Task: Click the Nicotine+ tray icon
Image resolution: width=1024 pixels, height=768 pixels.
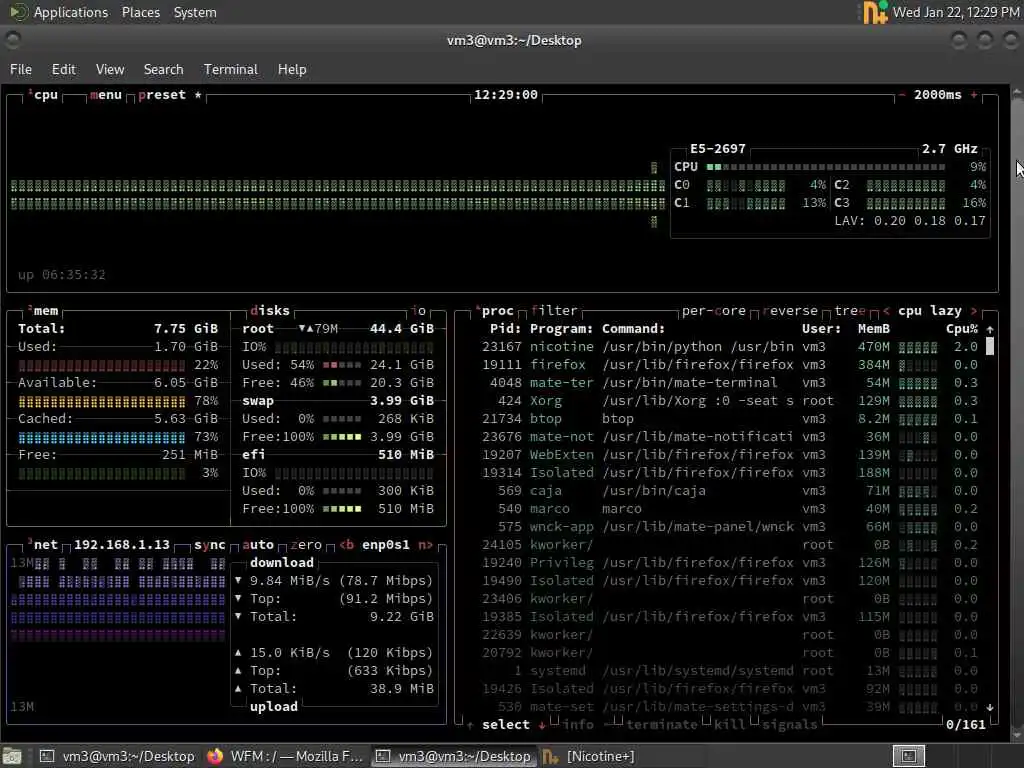Action: 874,12
